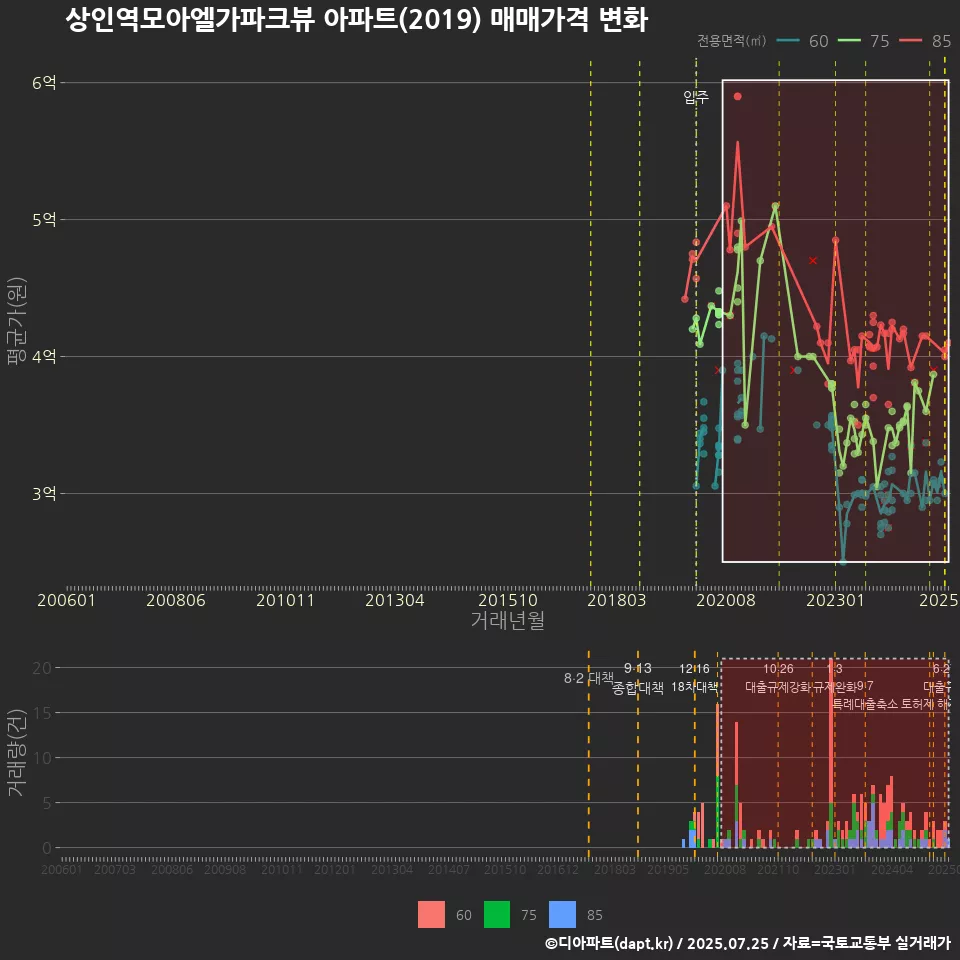Click the 200703 label on the volume chart
The width and height of the screenshot is (960, 960).
point(114,869)
